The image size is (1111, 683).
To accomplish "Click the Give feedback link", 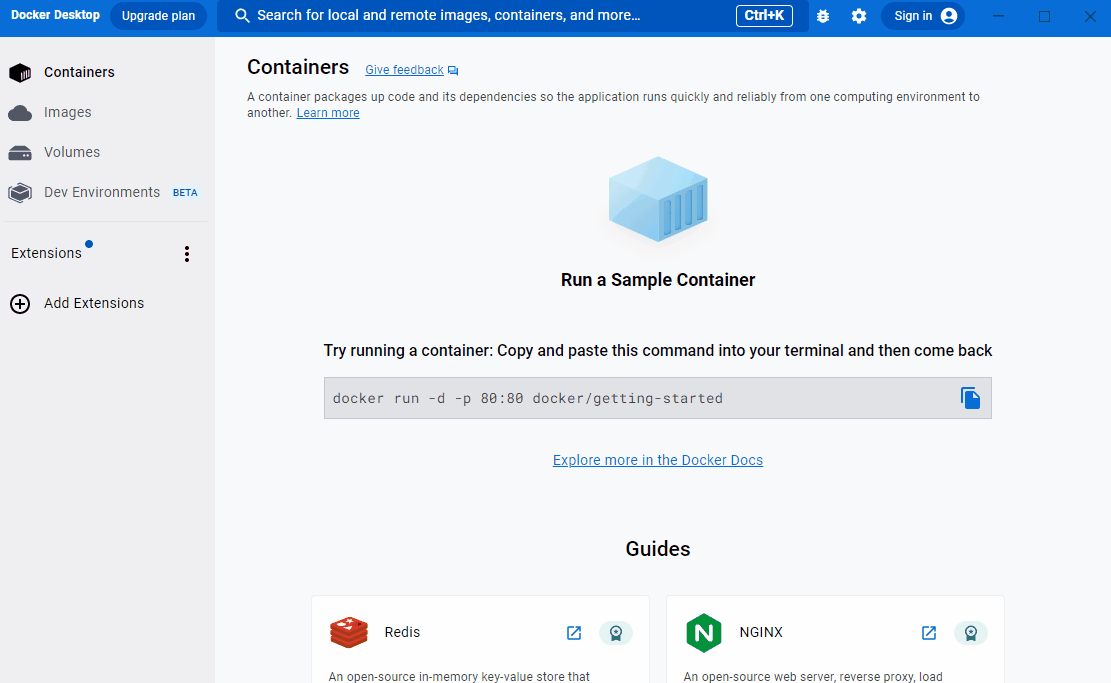I will [404, 70].
